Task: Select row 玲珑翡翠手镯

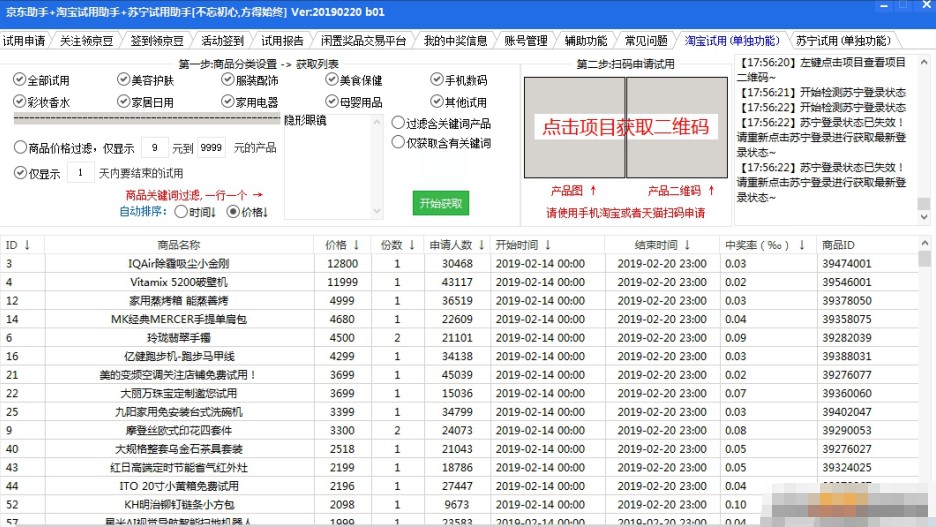Action: [459, 337]
